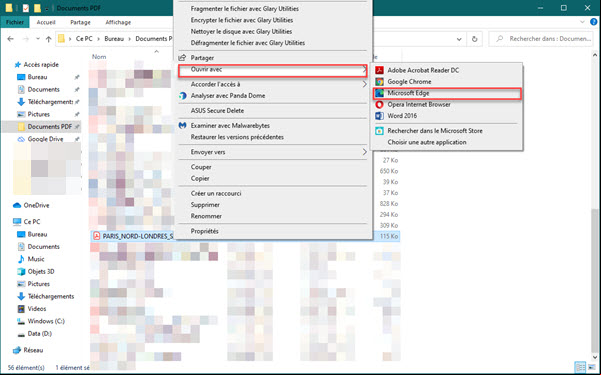The height and width of the screenshot is (375, 601).
Task: Select Bureau under Accès rapide
Action: click(37, 77)
